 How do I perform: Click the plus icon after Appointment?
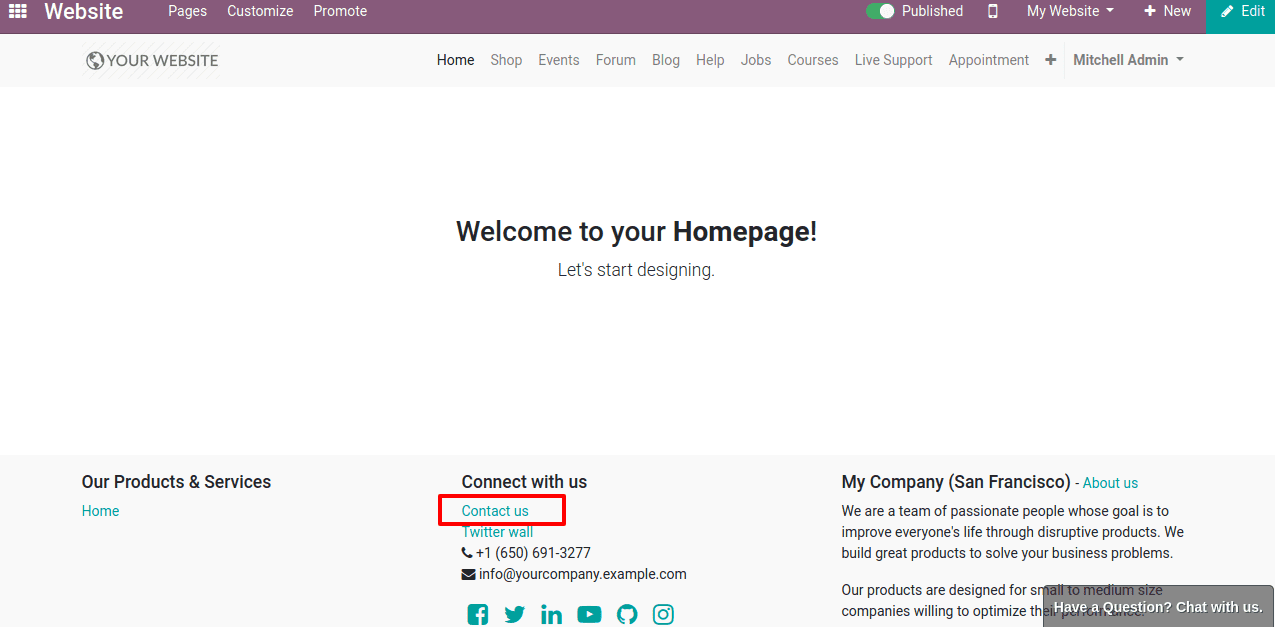pyautogui.click(x=1050, y=60)
